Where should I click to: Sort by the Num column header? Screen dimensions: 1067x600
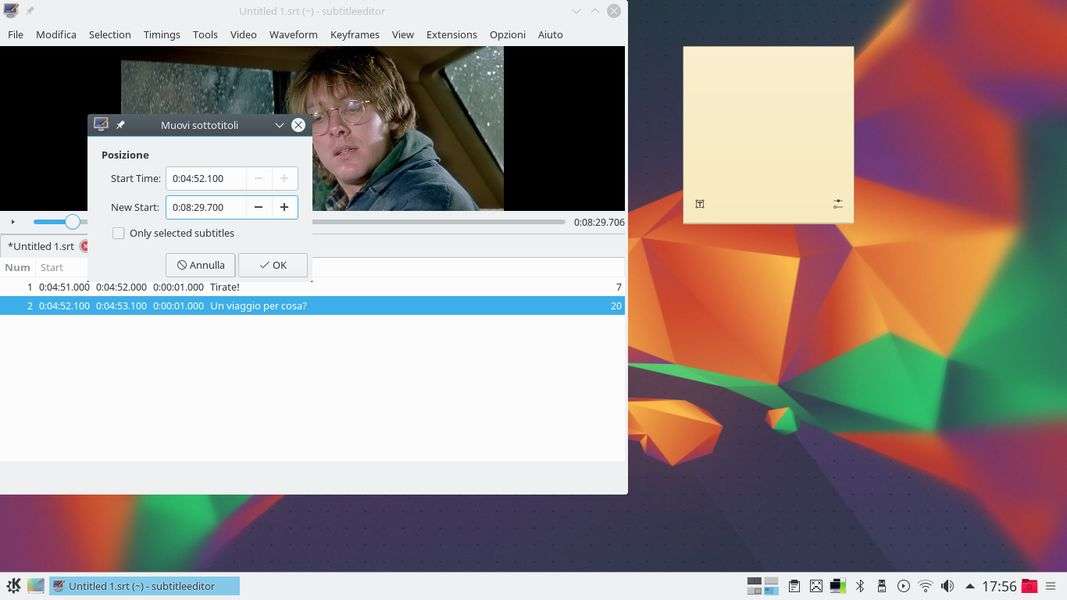[18, 267]
